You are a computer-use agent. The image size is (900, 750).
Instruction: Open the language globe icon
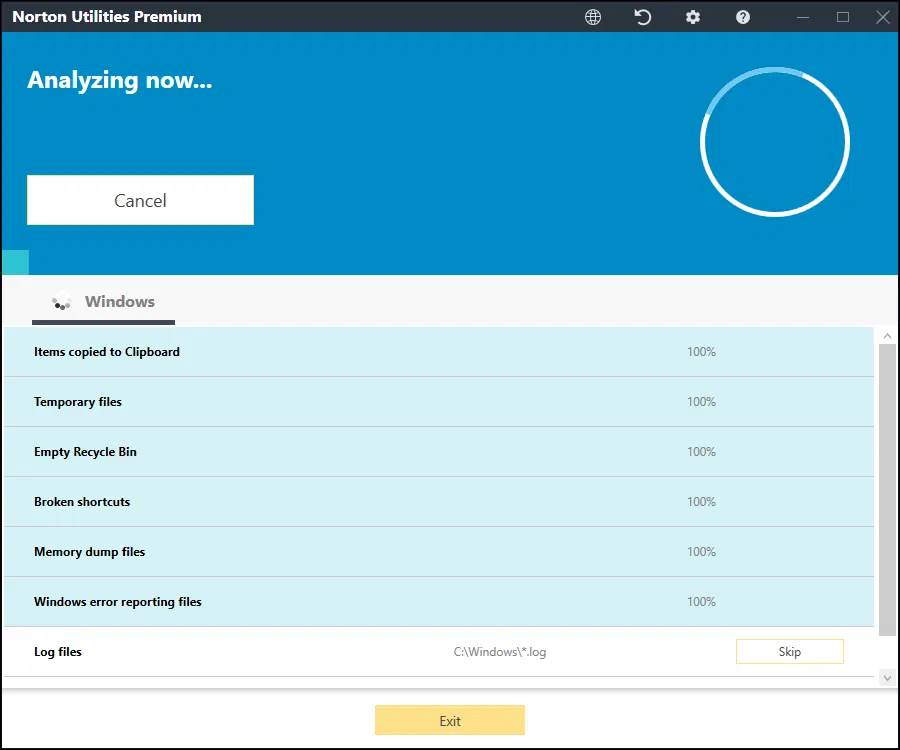[593, 17]
